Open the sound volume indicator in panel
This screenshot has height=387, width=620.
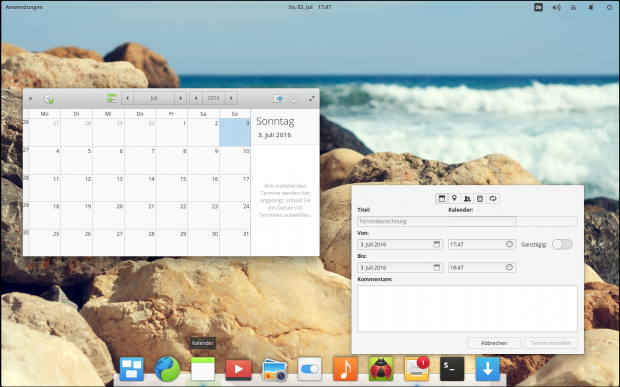tap(556, 7)
